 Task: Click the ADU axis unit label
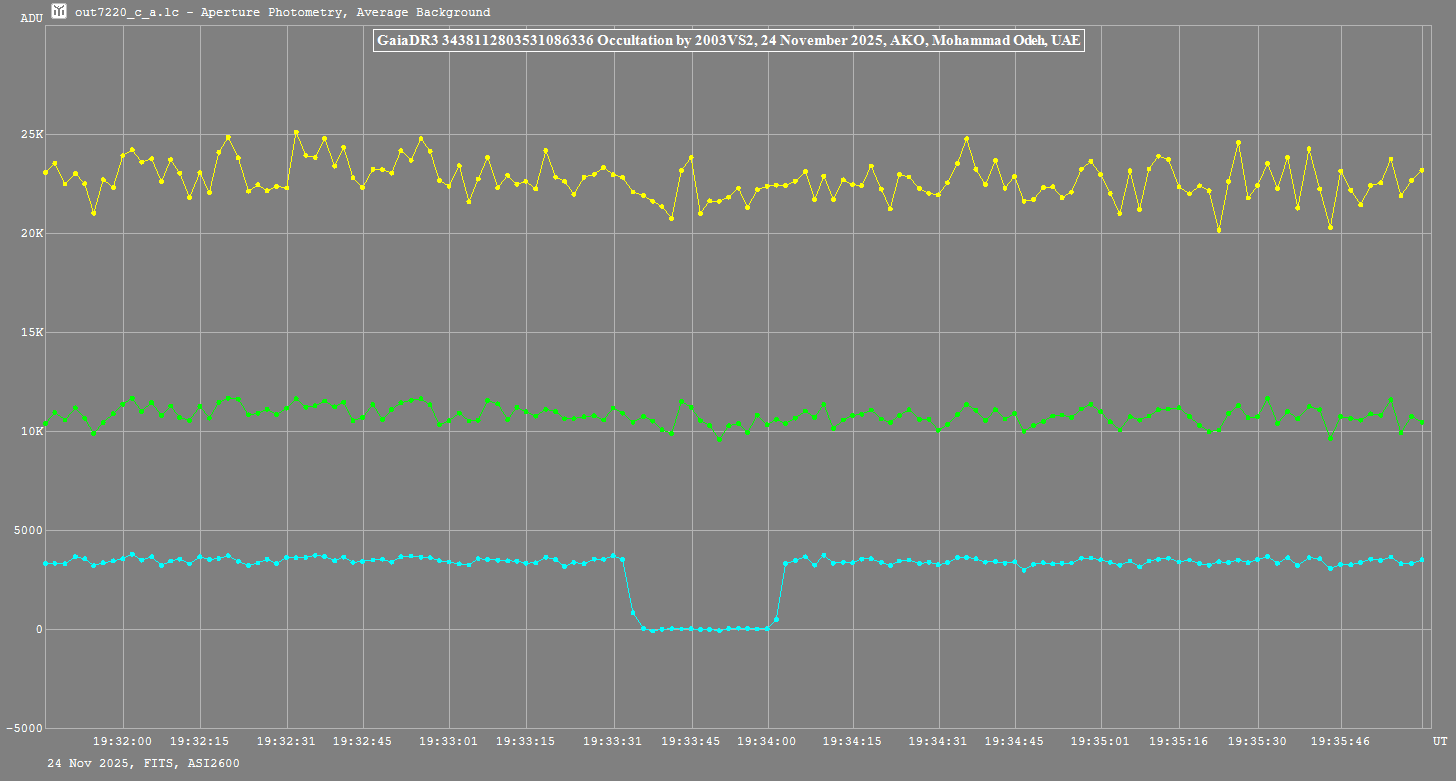pyautogui.click(x=31, y=18)
